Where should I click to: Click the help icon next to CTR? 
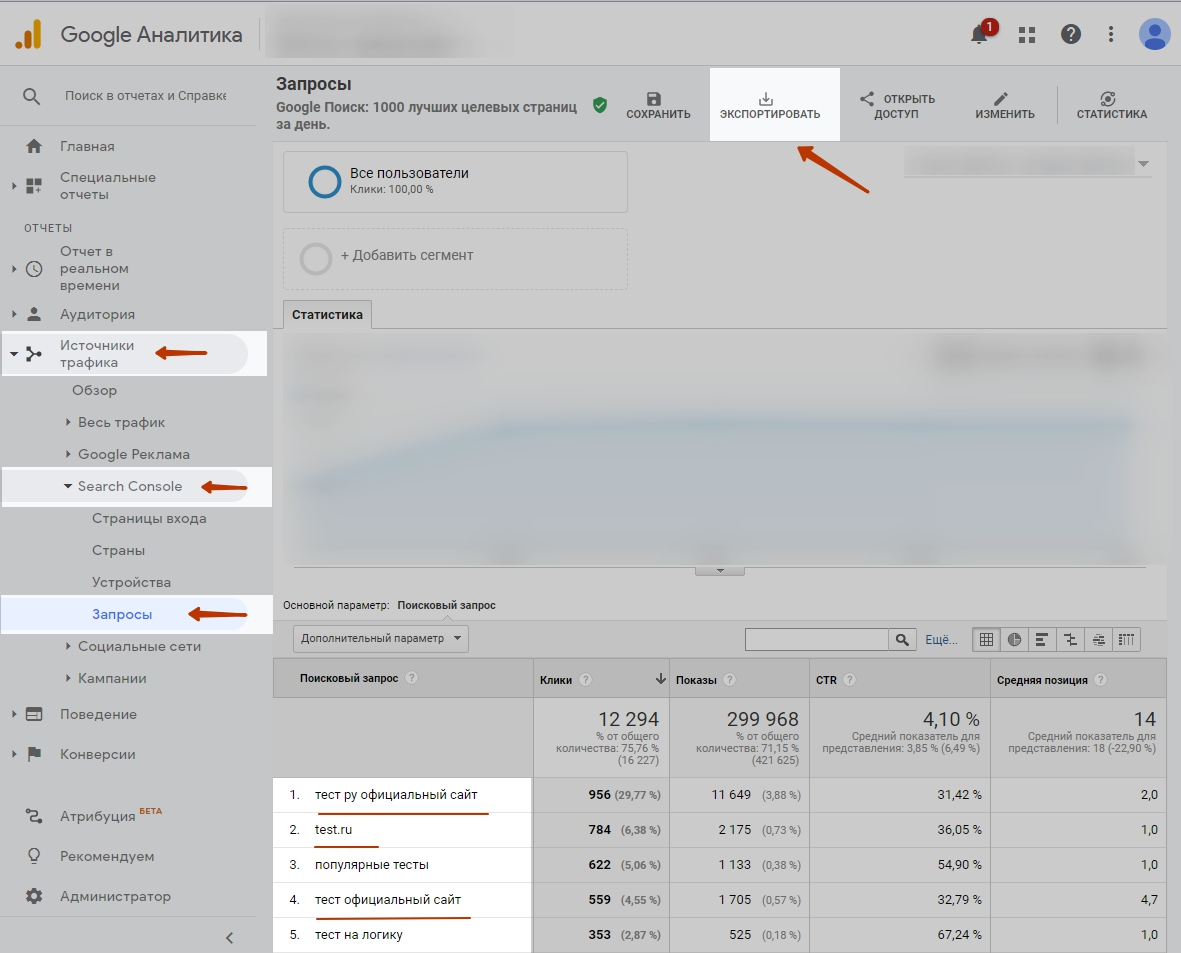(850, 680)
